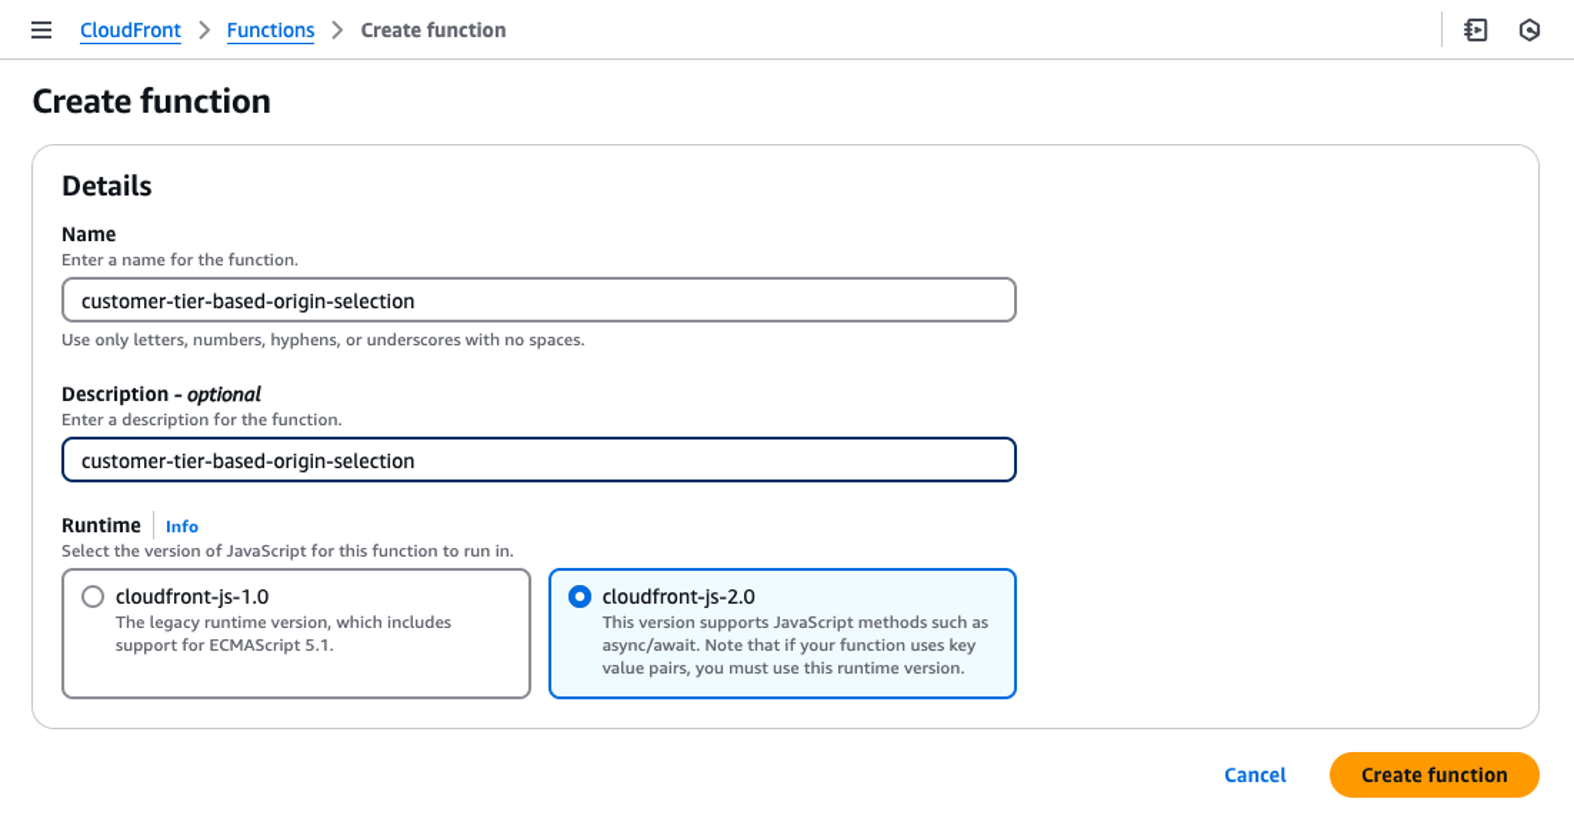The image size is (1574, 822).
Task: Go to Functions breadcrumb link
Action: 270,30
